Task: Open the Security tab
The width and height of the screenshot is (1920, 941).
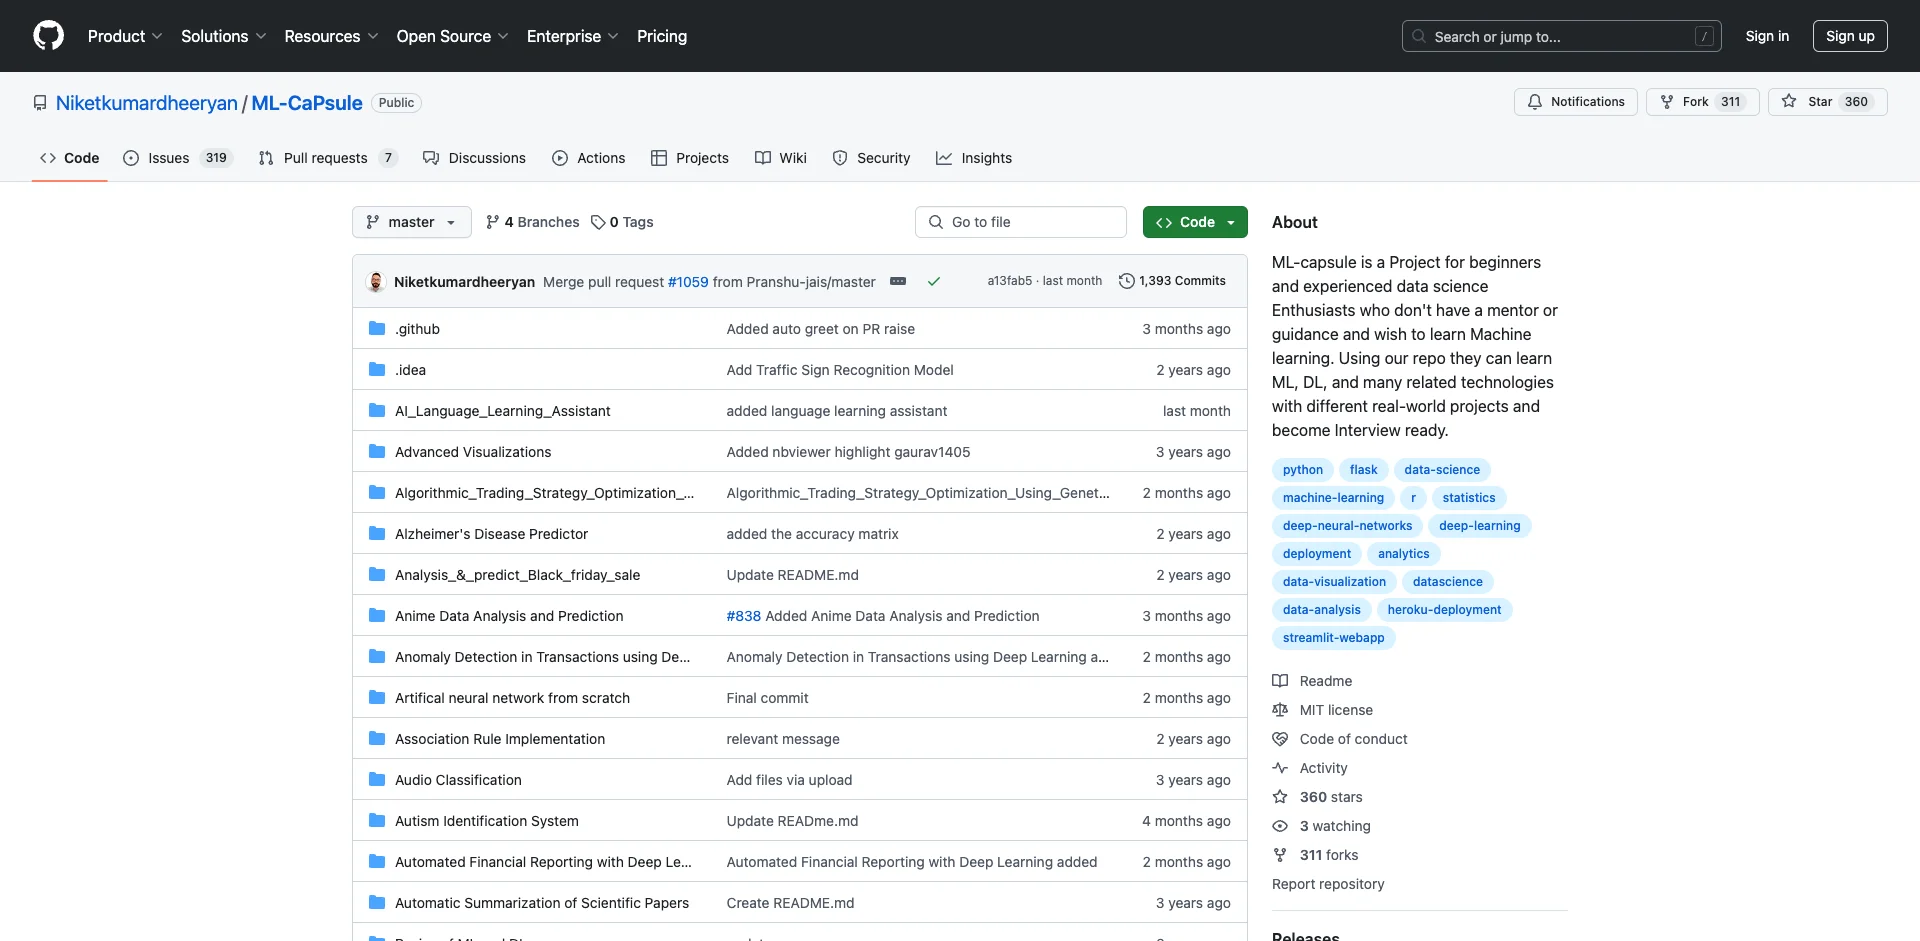Action: (x=871, y=158)
